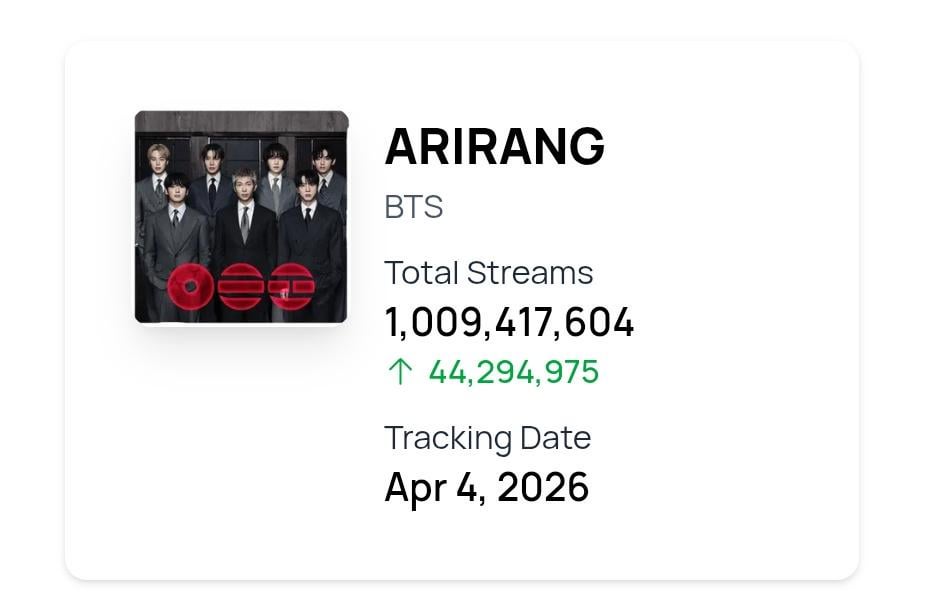This screenshot has height=592, width=936.
Task: Select the 1,009,417,604 total streams figure
Action: tap(509, 322)
